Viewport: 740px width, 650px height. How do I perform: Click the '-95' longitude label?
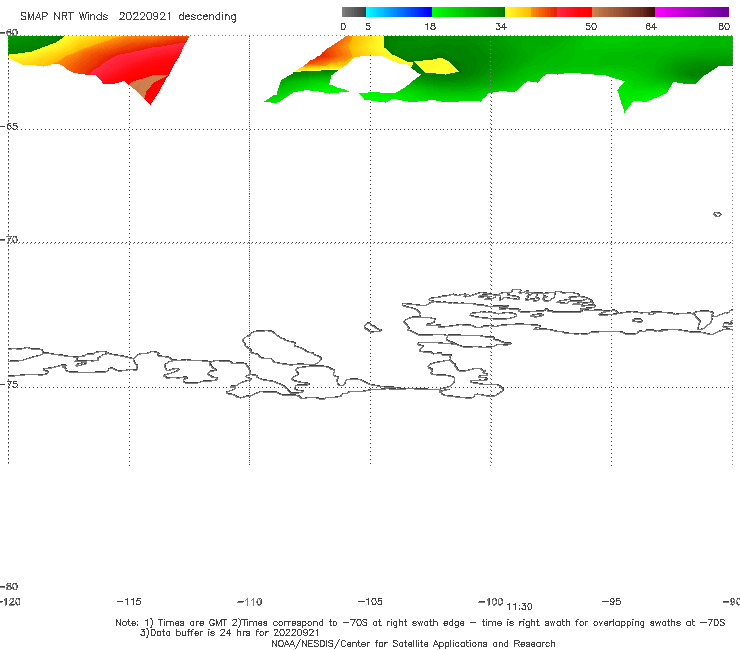tap(612, 601)
